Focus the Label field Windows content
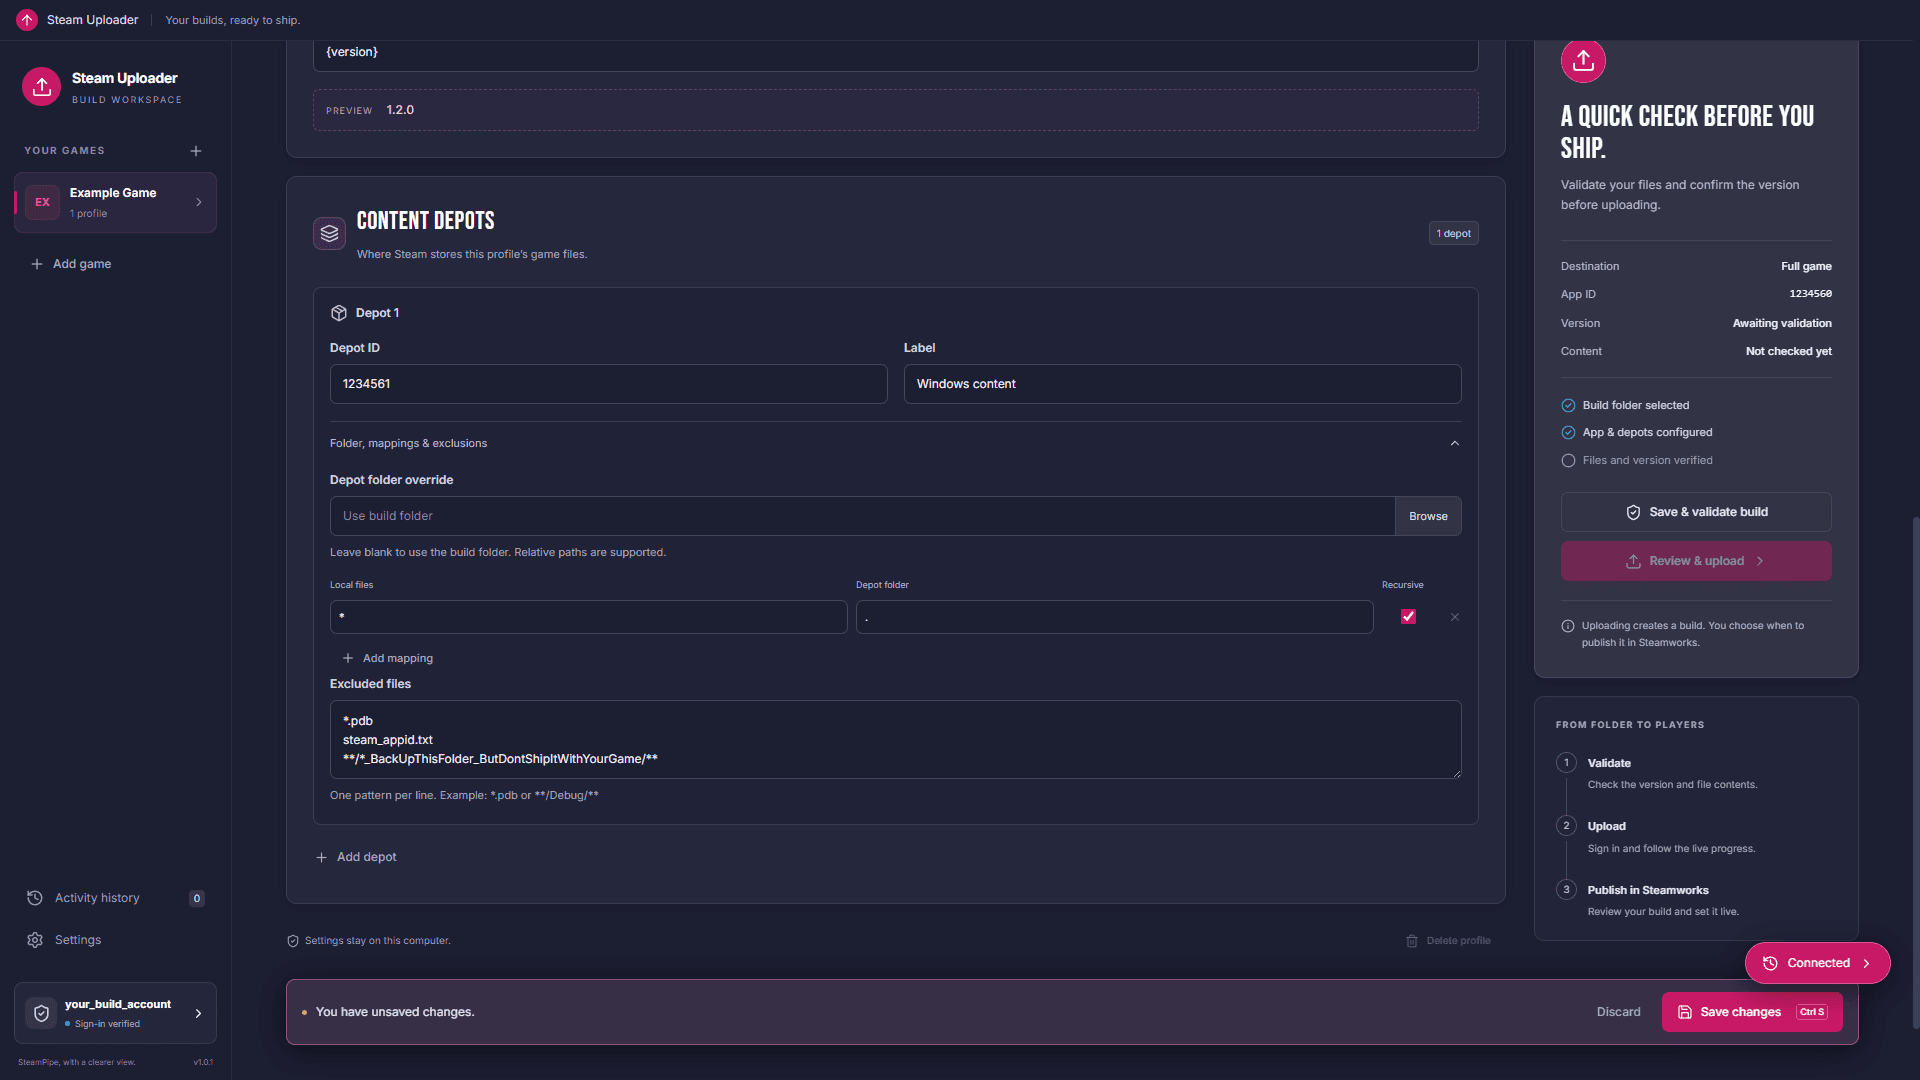Screen dimensions: 1920x1080 point(1182,384)
